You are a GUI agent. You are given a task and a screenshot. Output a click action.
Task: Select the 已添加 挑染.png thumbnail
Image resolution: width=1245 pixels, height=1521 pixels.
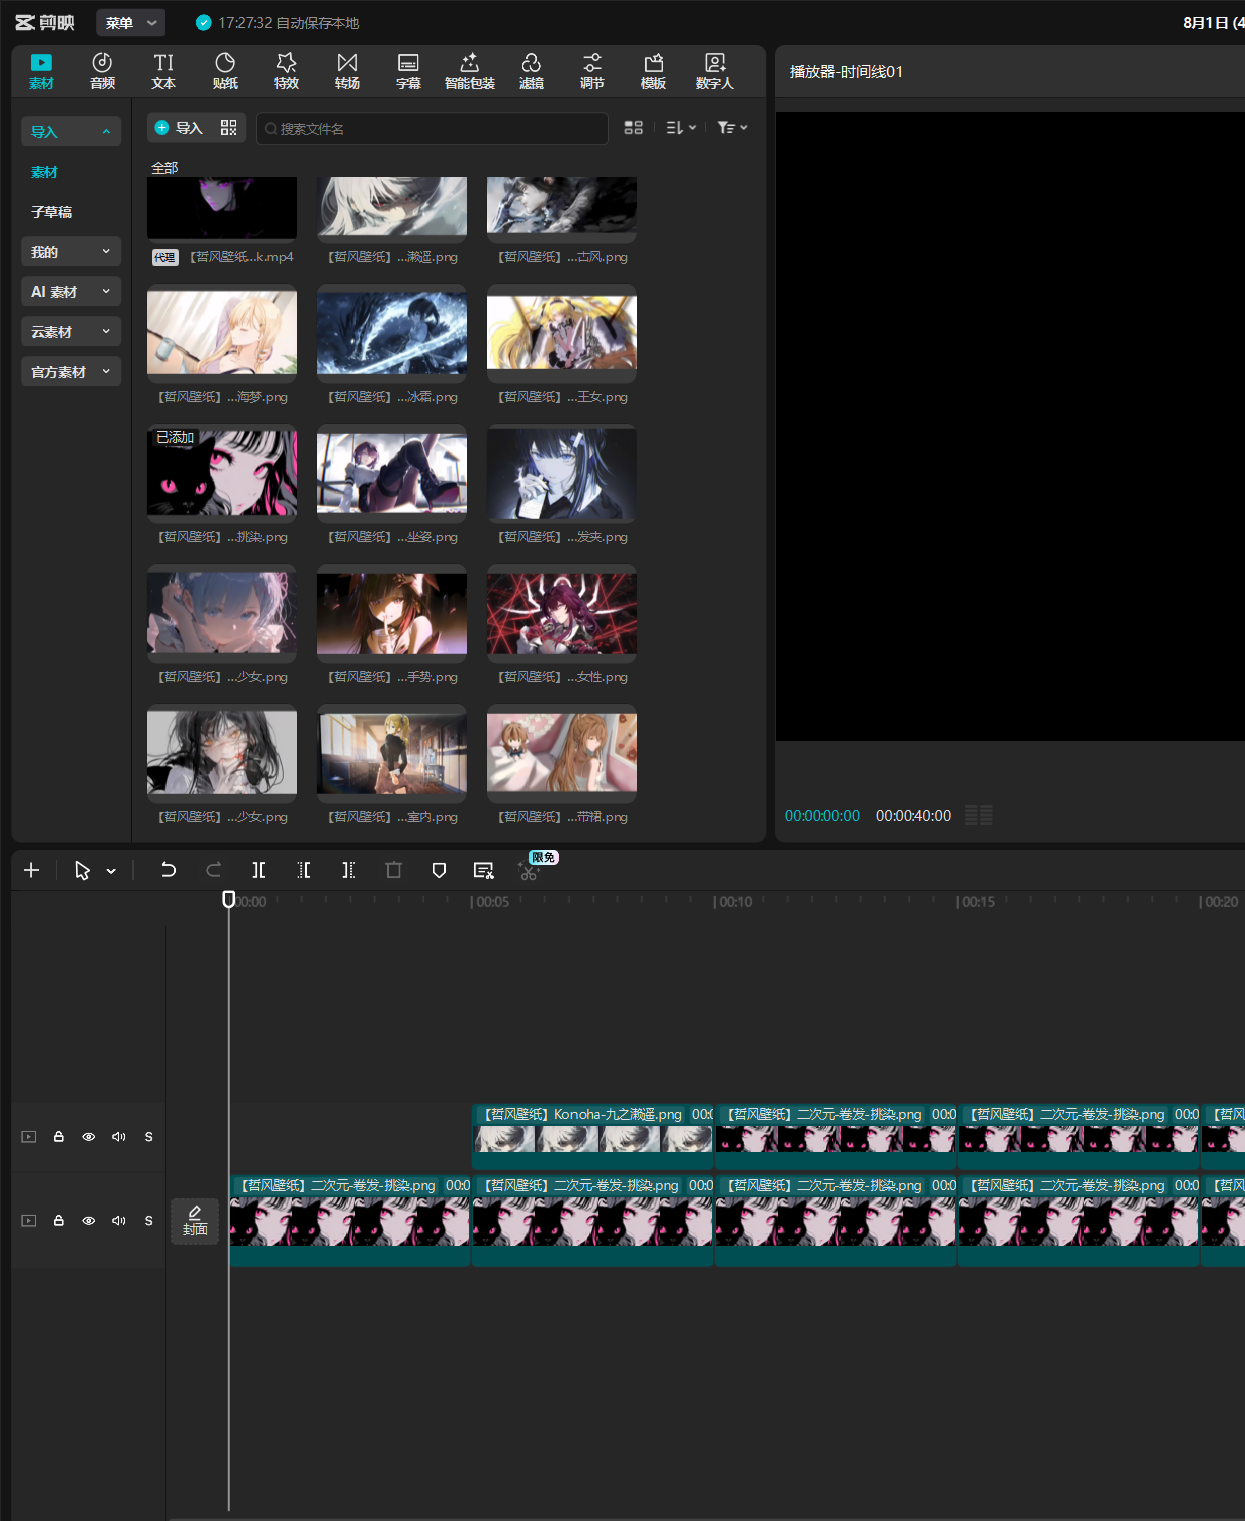pyautogui.click(x=222, y=472)
